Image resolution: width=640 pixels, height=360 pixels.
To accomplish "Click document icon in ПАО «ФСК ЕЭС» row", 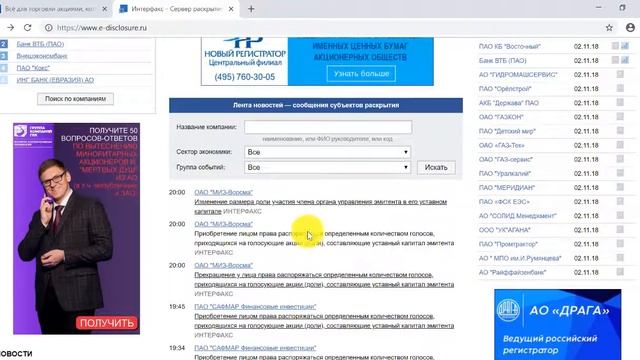I will [620, 201].
